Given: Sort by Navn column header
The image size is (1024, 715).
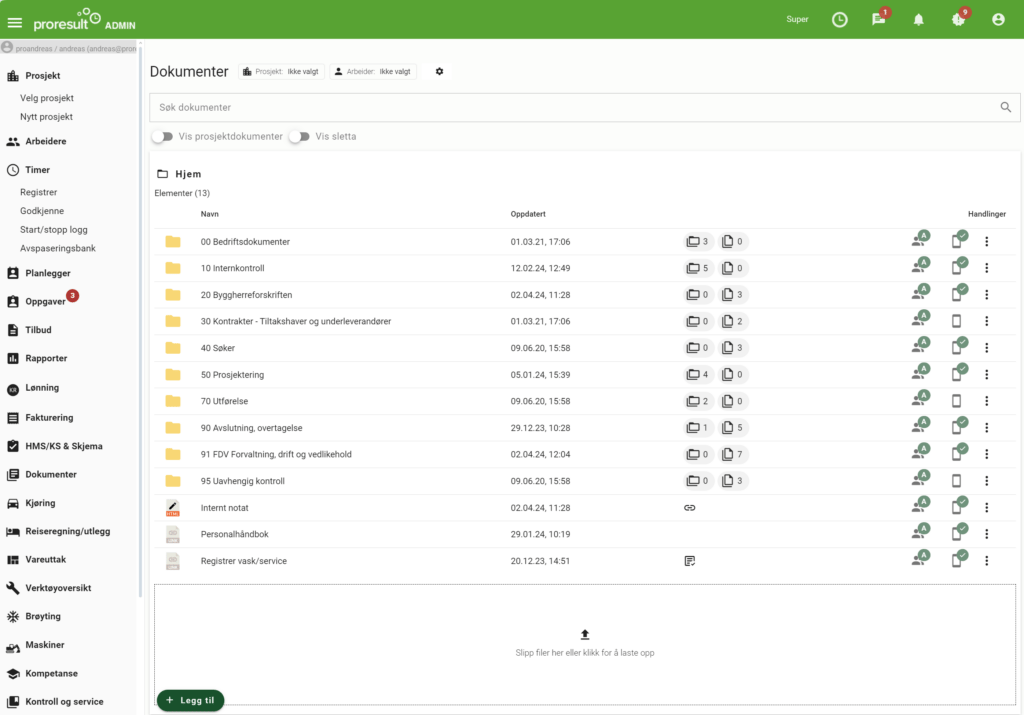Looking at the screenshot, I should tap(210, 214).
